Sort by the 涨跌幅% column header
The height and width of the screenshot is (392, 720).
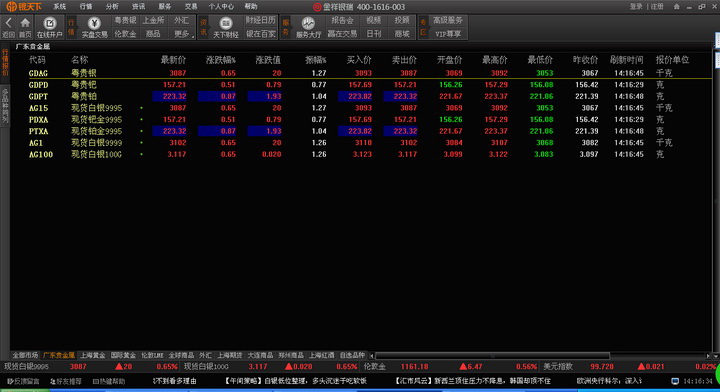(220, 60)
